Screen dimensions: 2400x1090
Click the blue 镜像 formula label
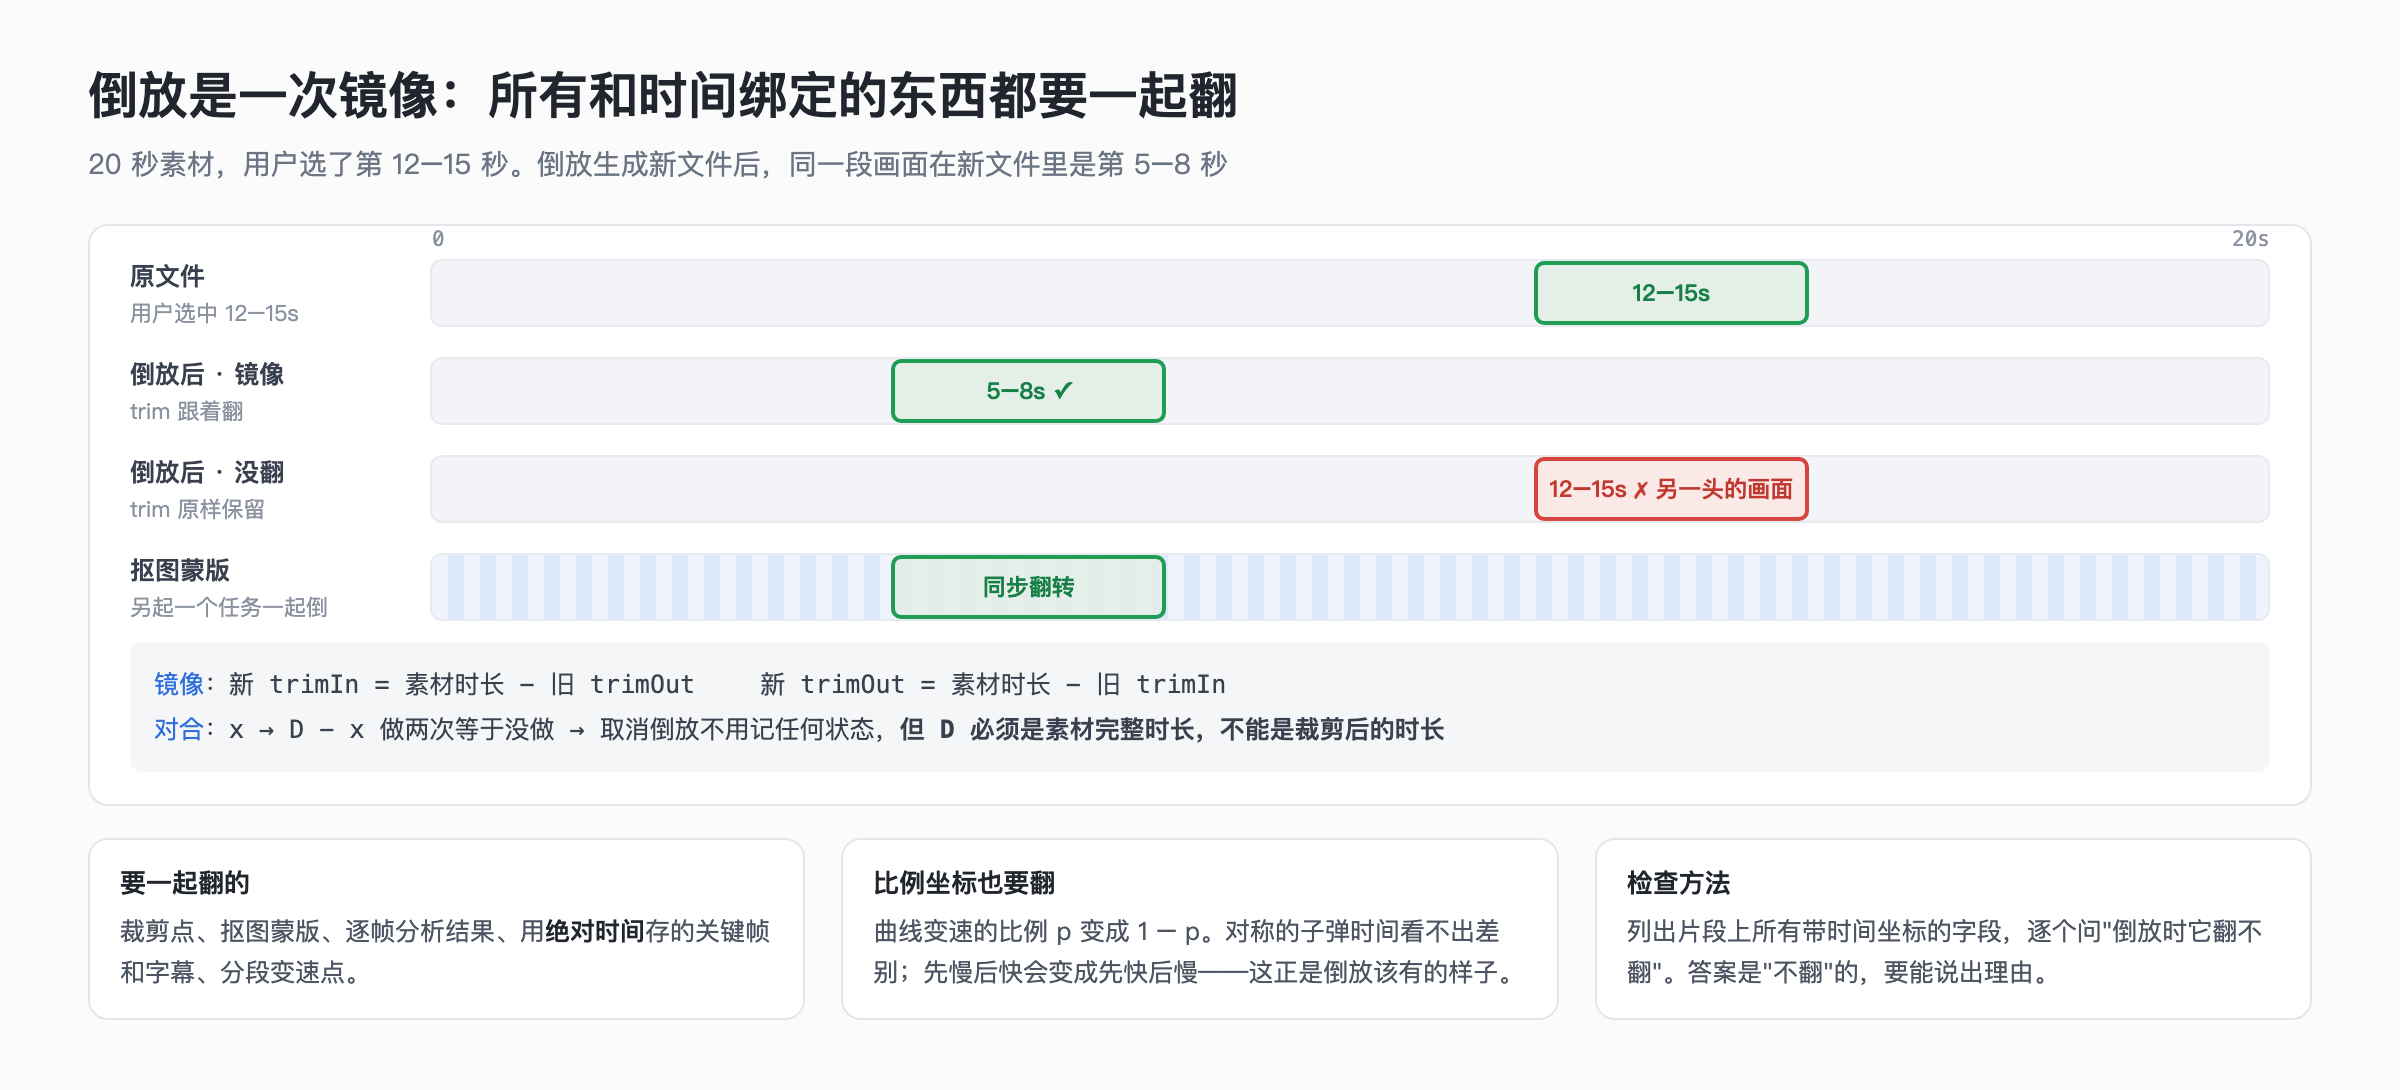(x=179, y=684)
